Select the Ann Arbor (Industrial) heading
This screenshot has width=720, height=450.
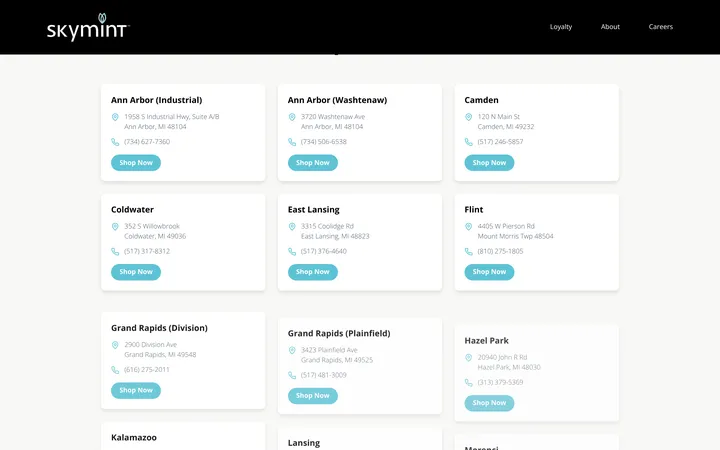[x=157, y=100]
